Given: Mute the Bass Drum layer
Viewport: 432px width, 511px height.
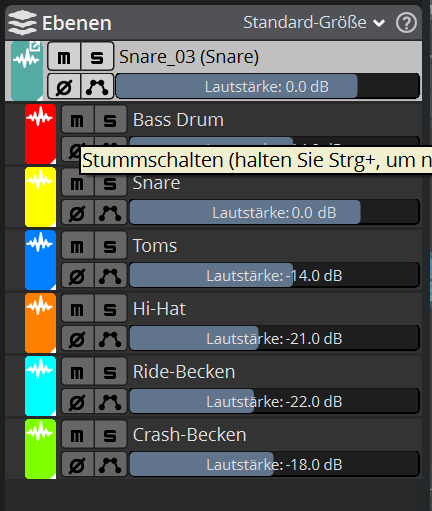Looking at the screenshot, I should click(x=77, y=119).
